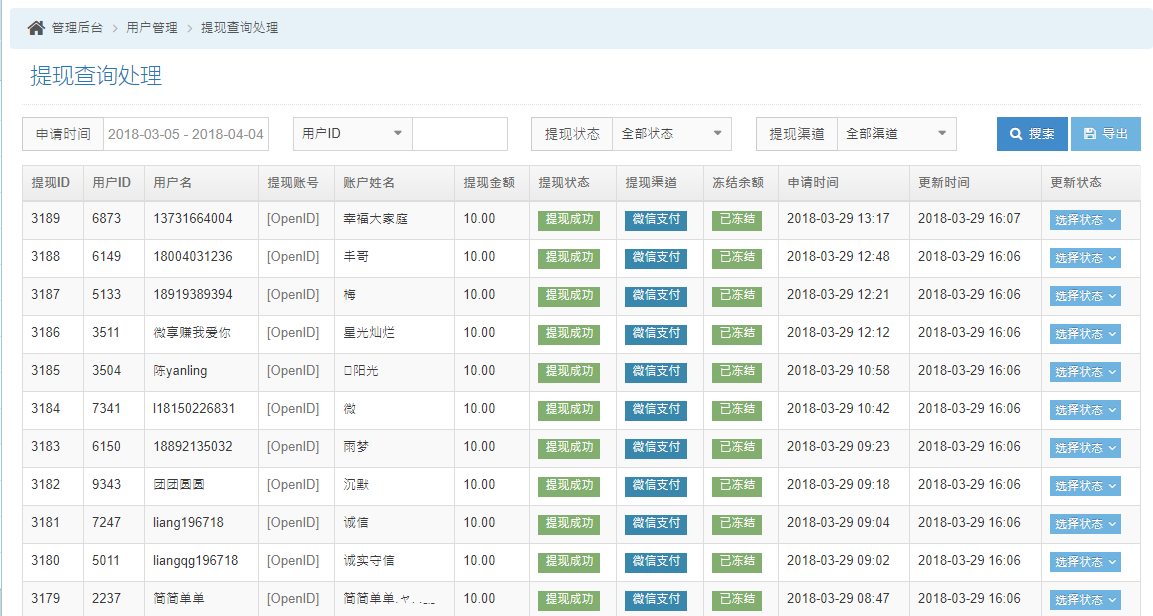Click 微信支付 badge in row 3187

[655, 295]
